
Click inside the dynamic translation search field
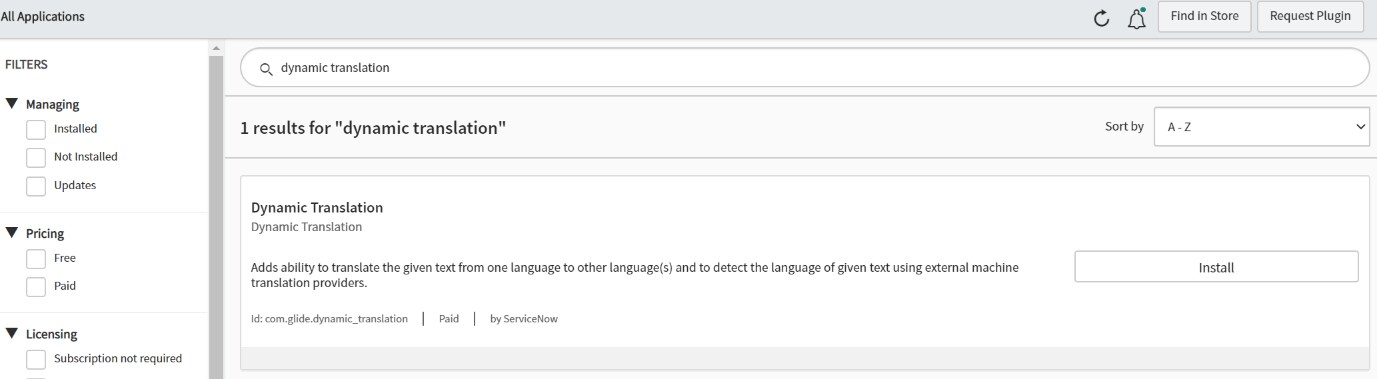(x=805, y=68)
